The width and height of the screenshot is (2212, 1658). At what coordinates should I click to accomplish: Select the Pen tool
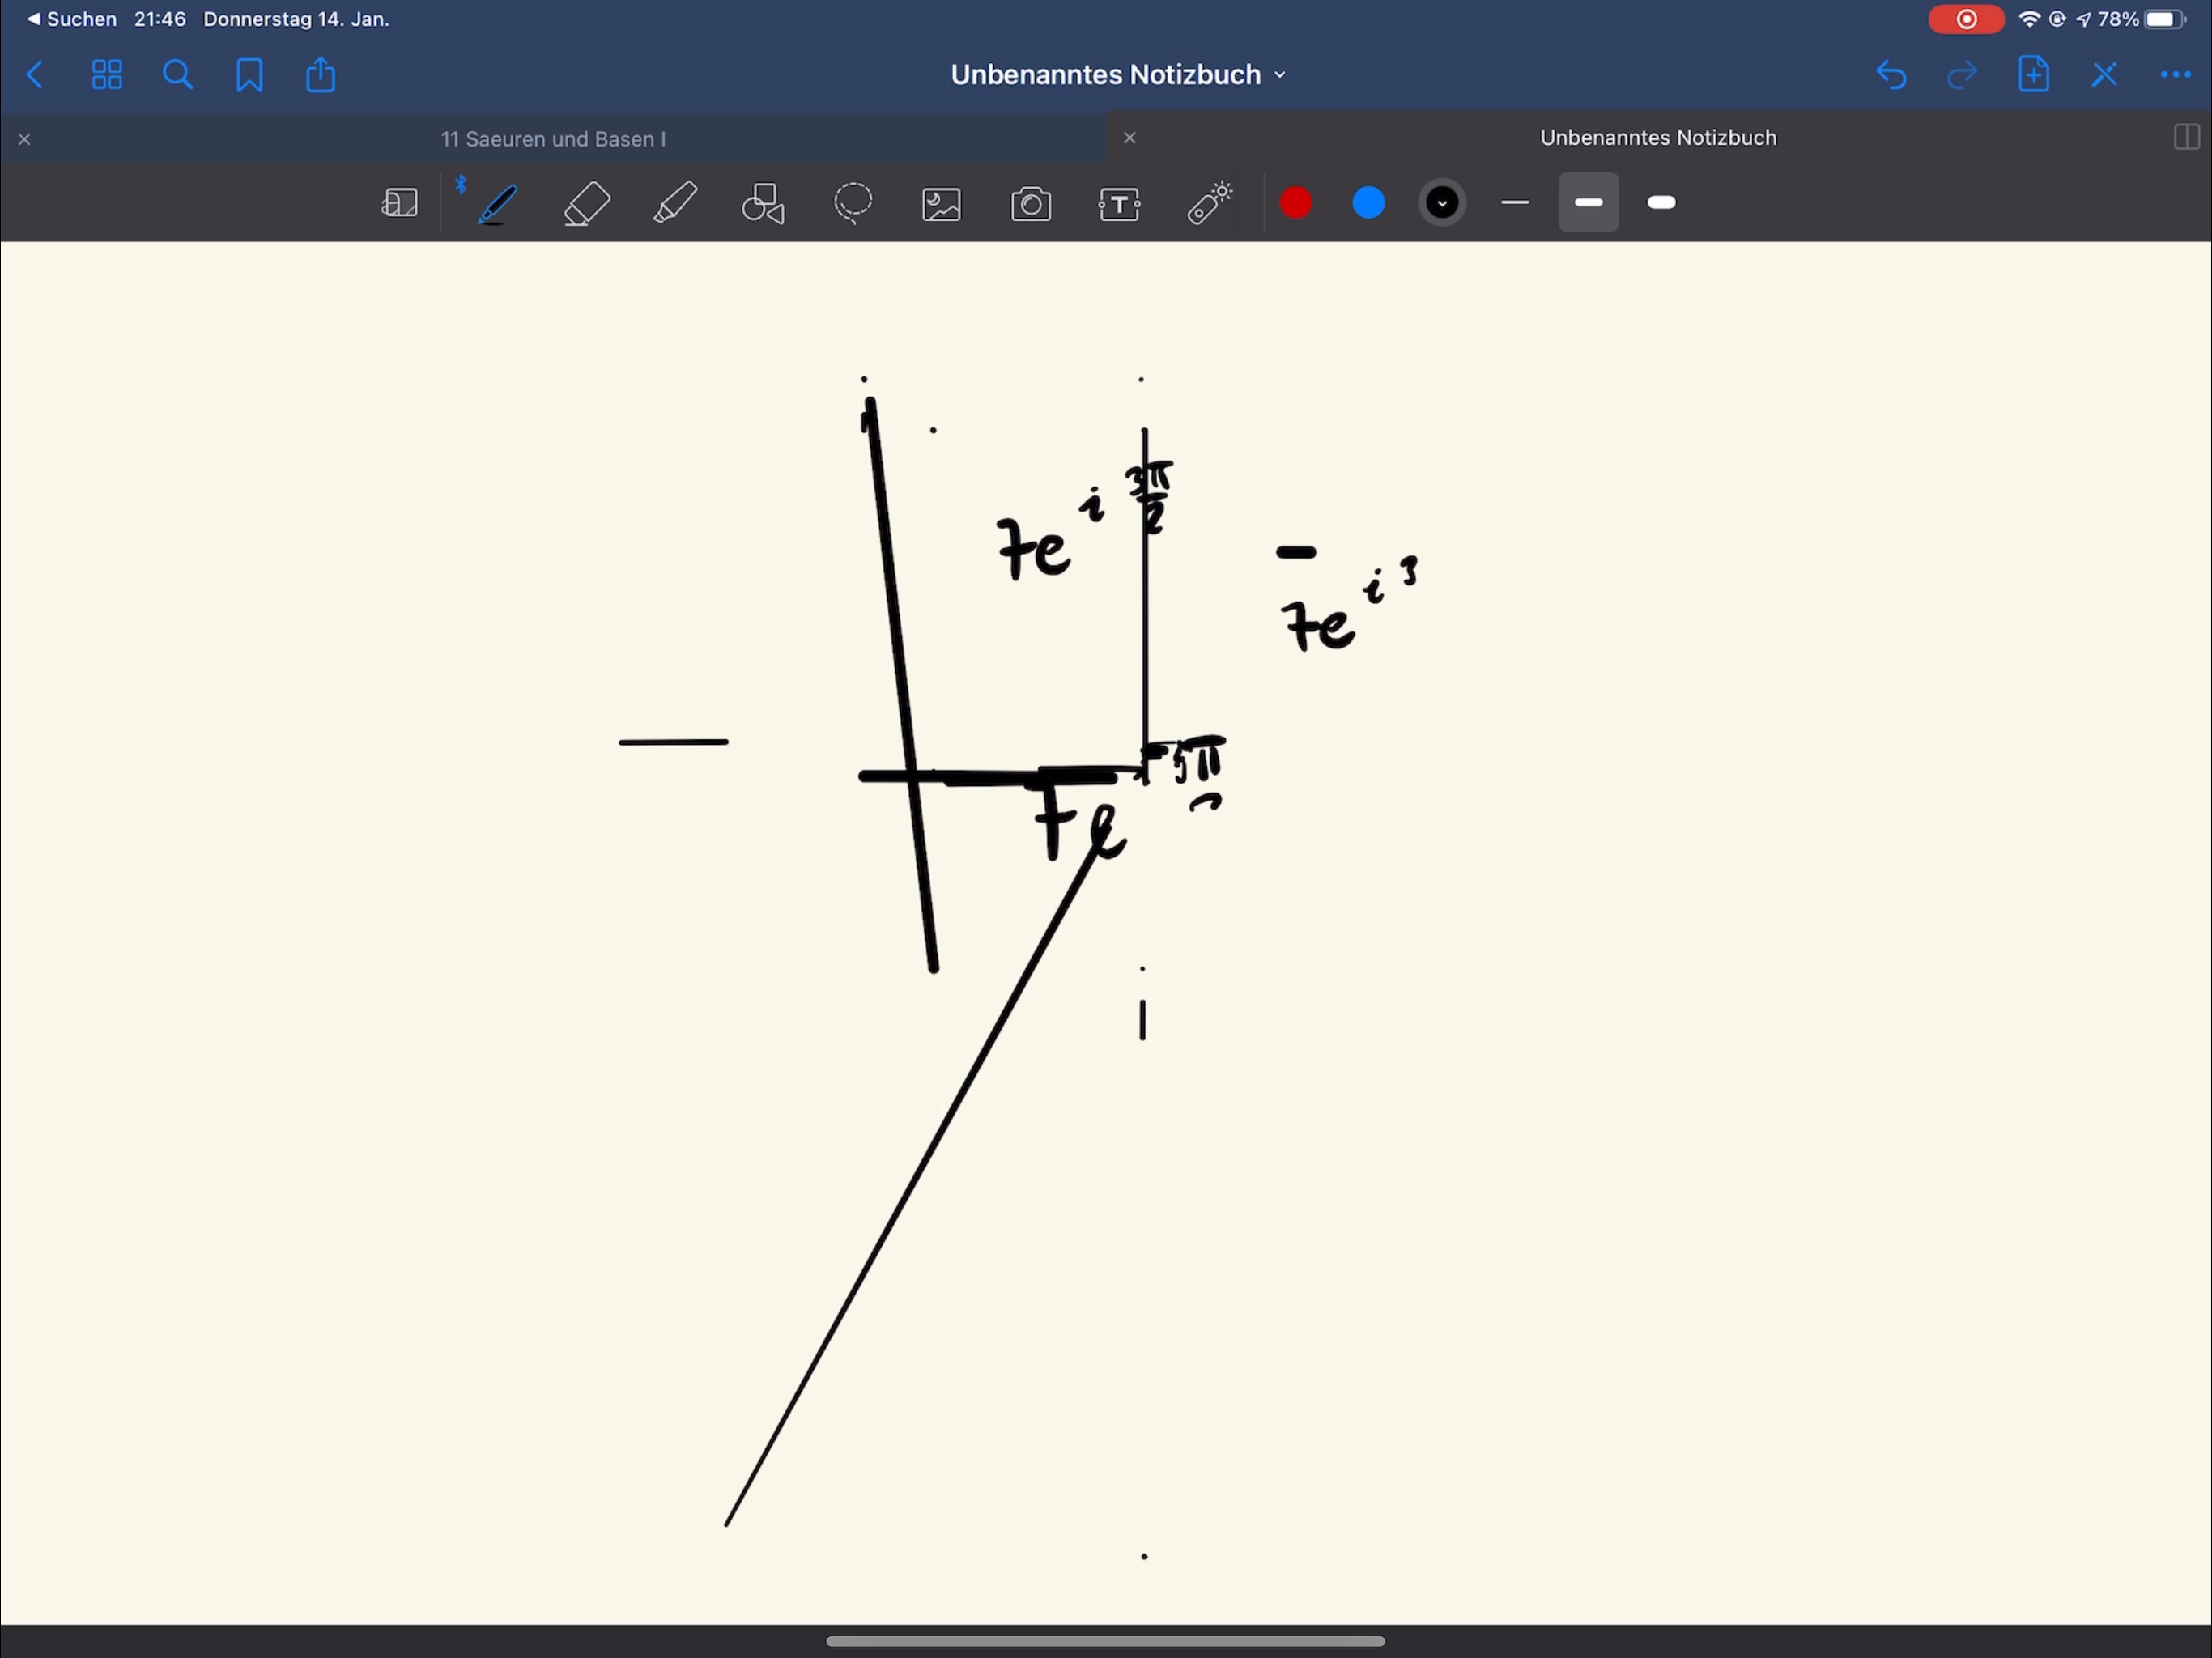[497, 204]
